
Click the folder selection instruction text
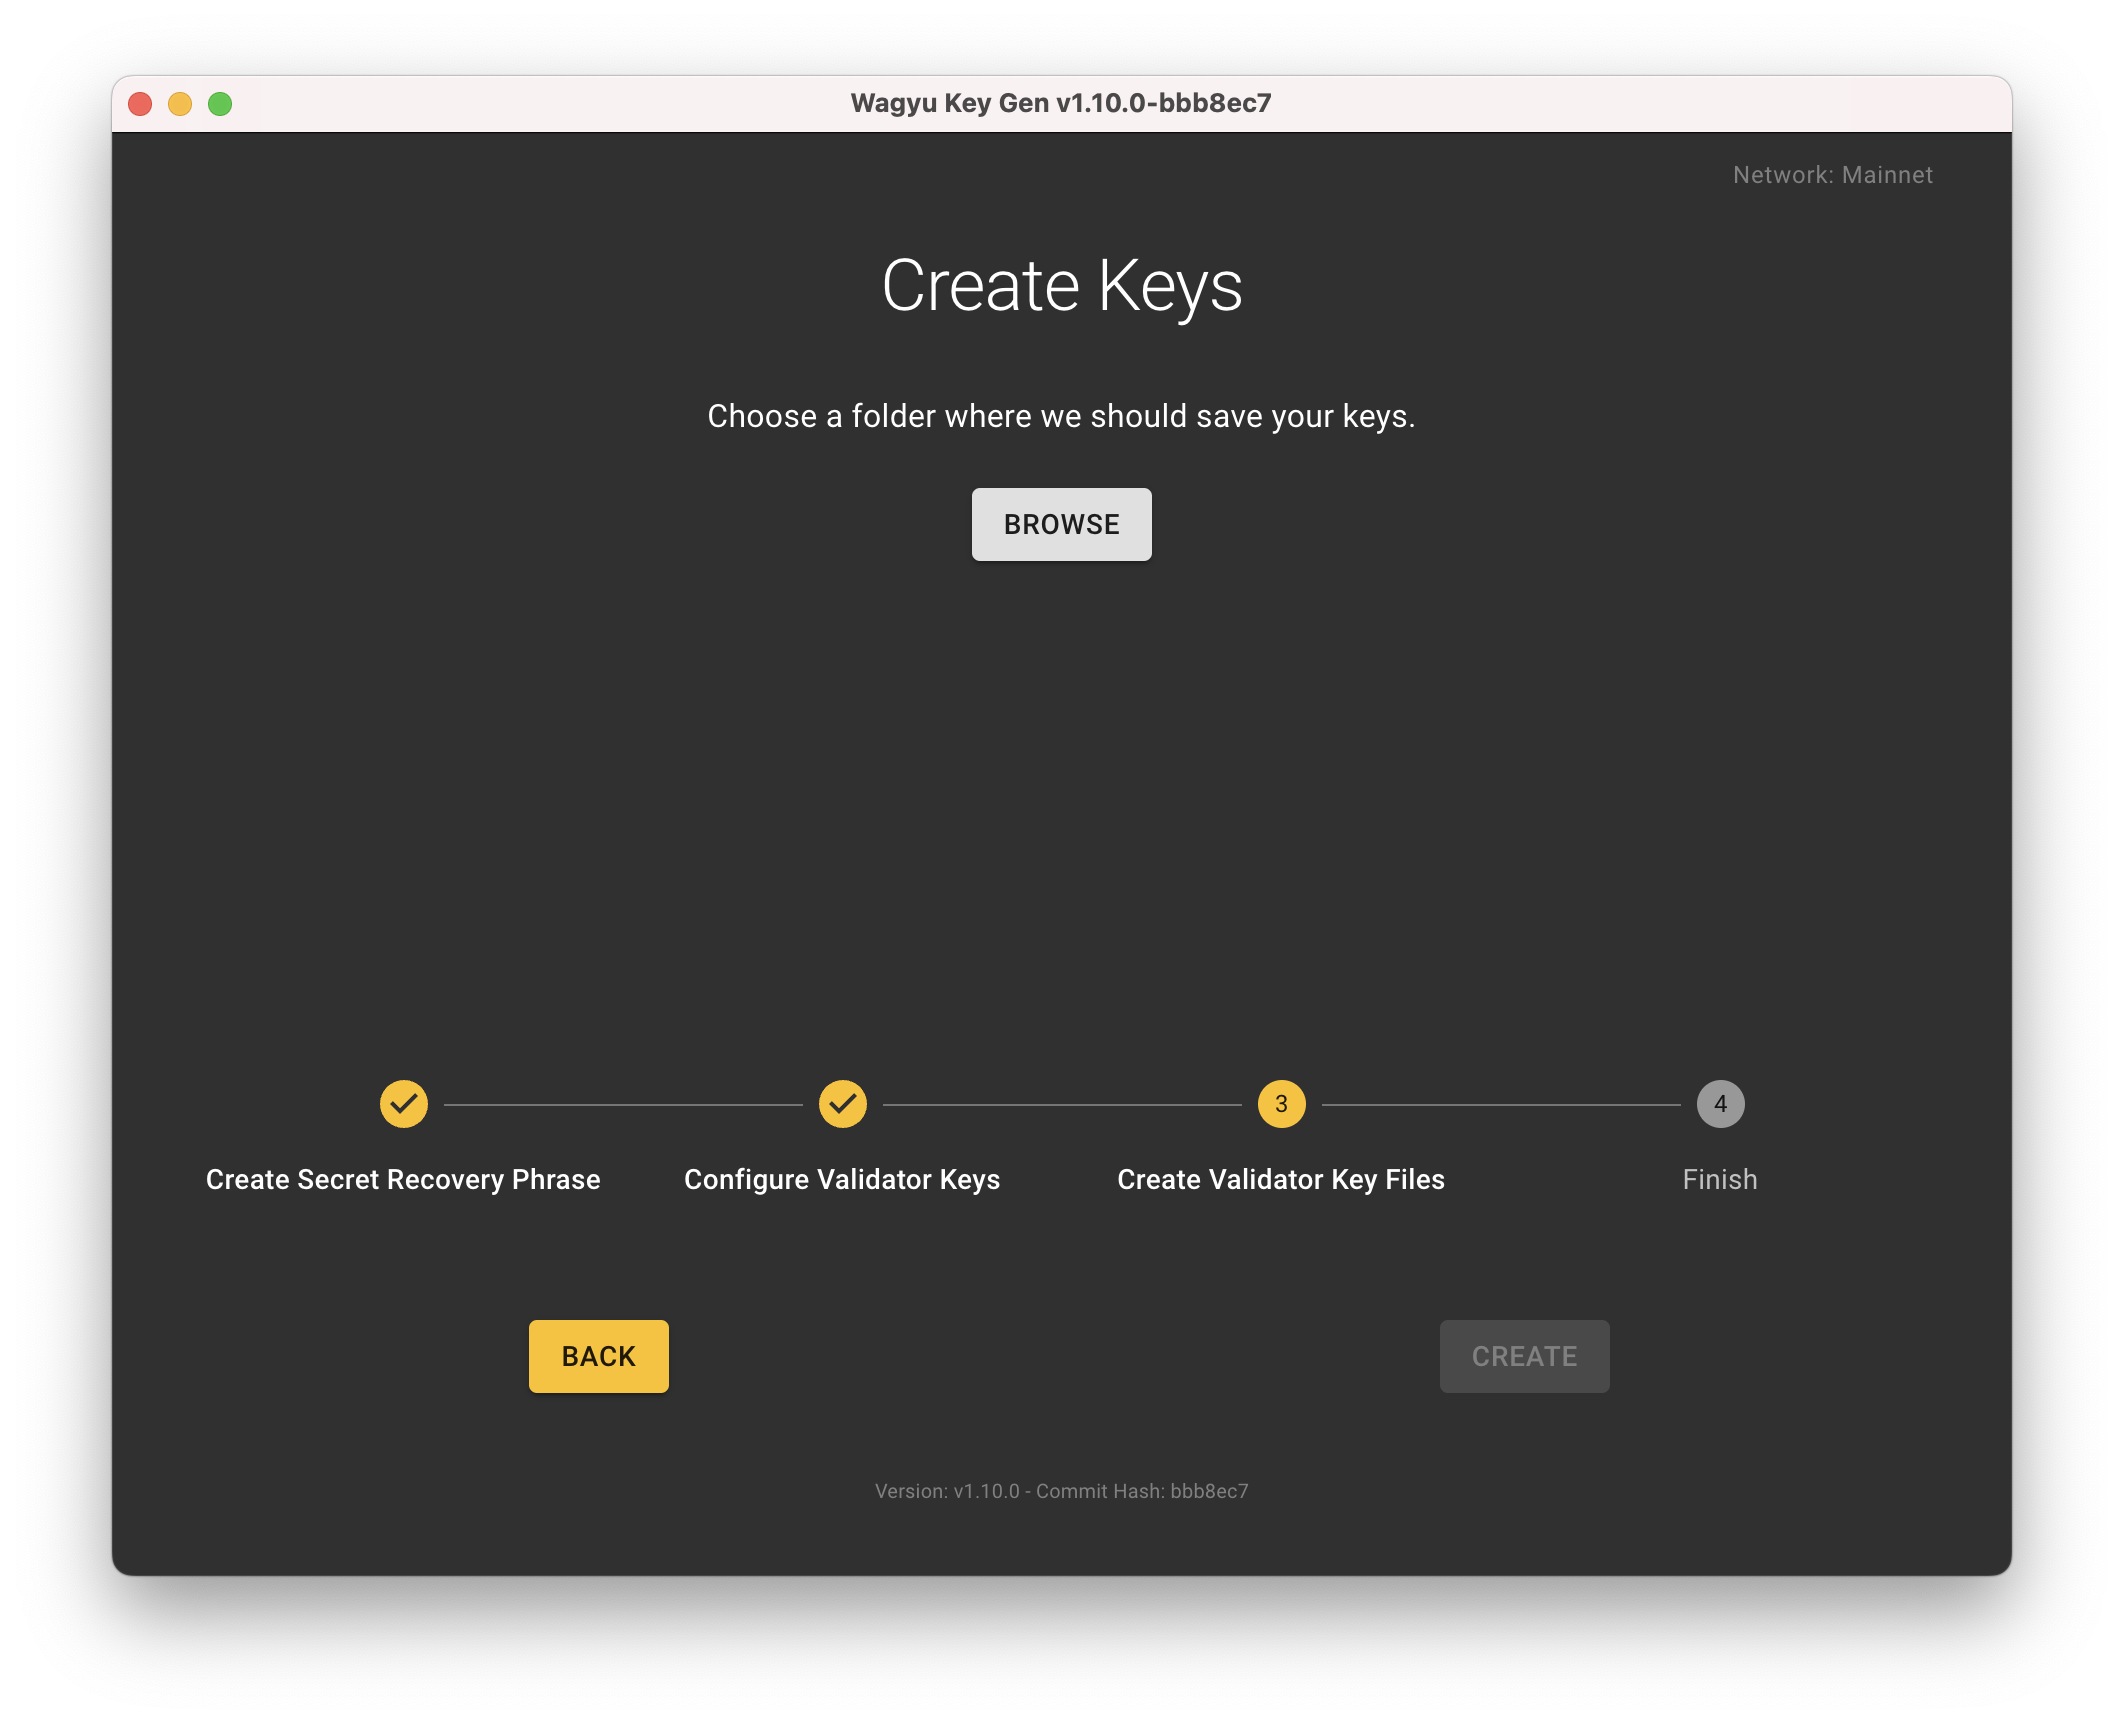tap(1061, 416)
